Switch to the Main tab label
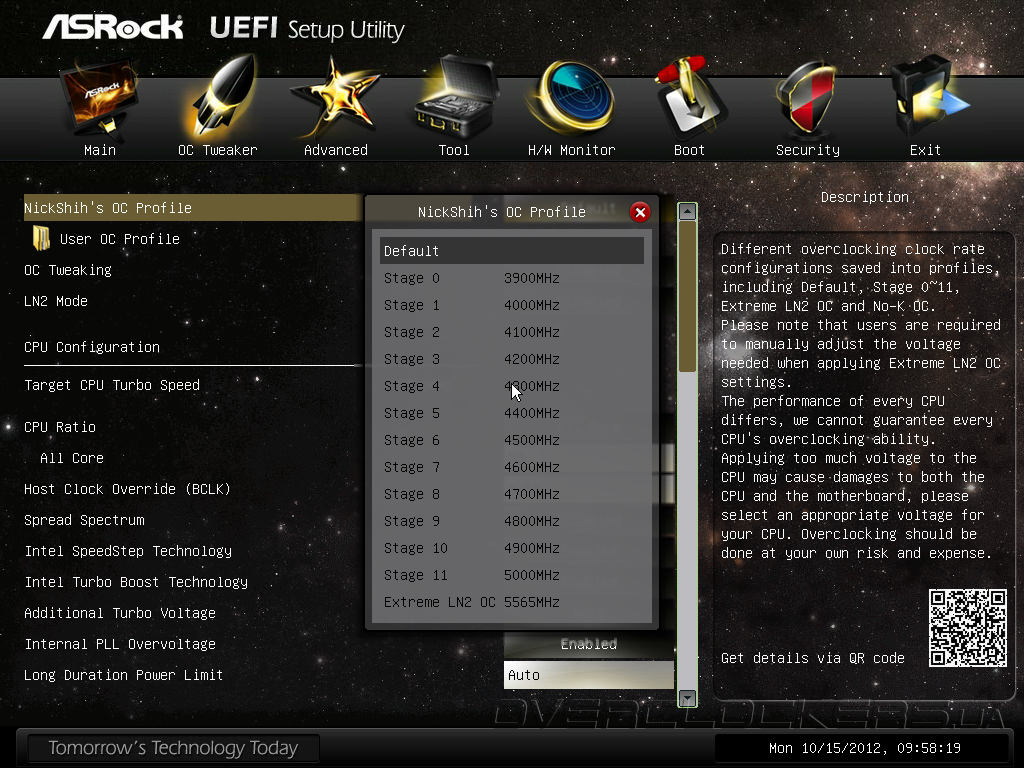 pyautogui.click(x=100, y=150)
